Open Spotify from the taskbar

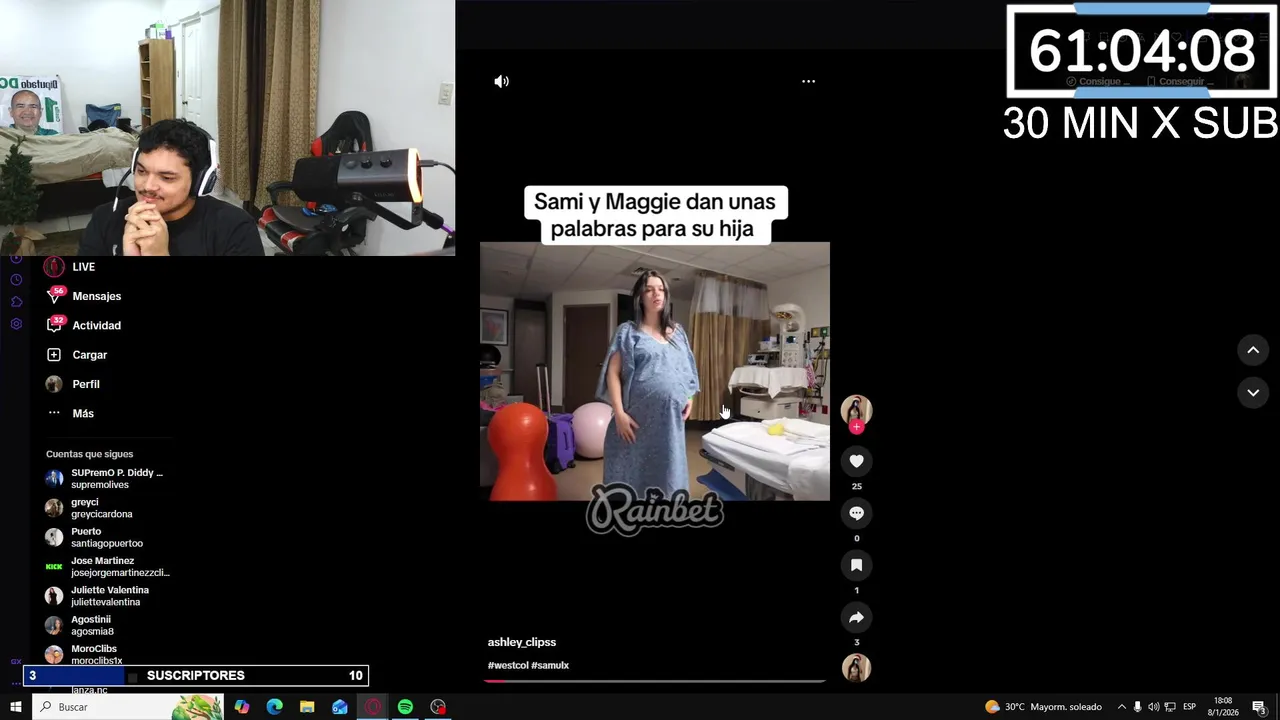pos(405,707)
